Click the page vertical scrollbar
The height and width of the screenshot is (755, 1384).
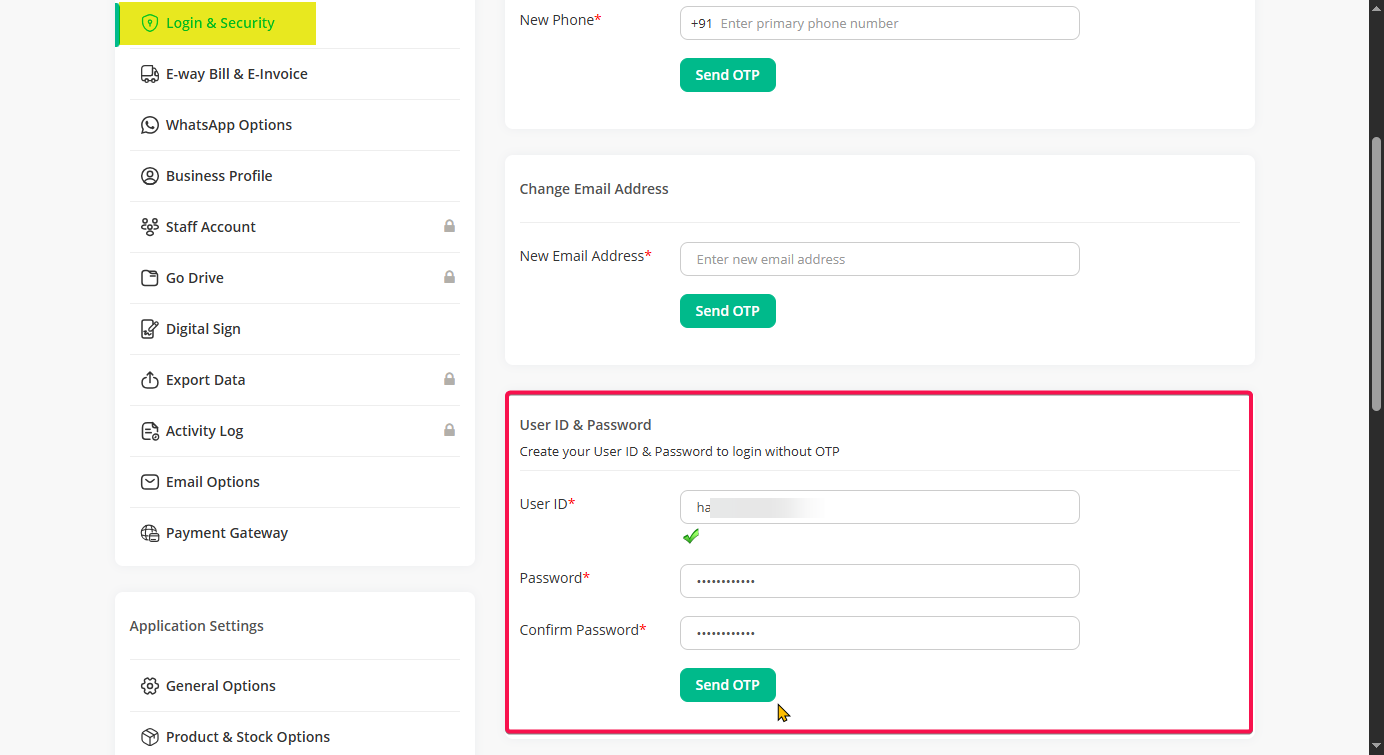click(1376, 270)
